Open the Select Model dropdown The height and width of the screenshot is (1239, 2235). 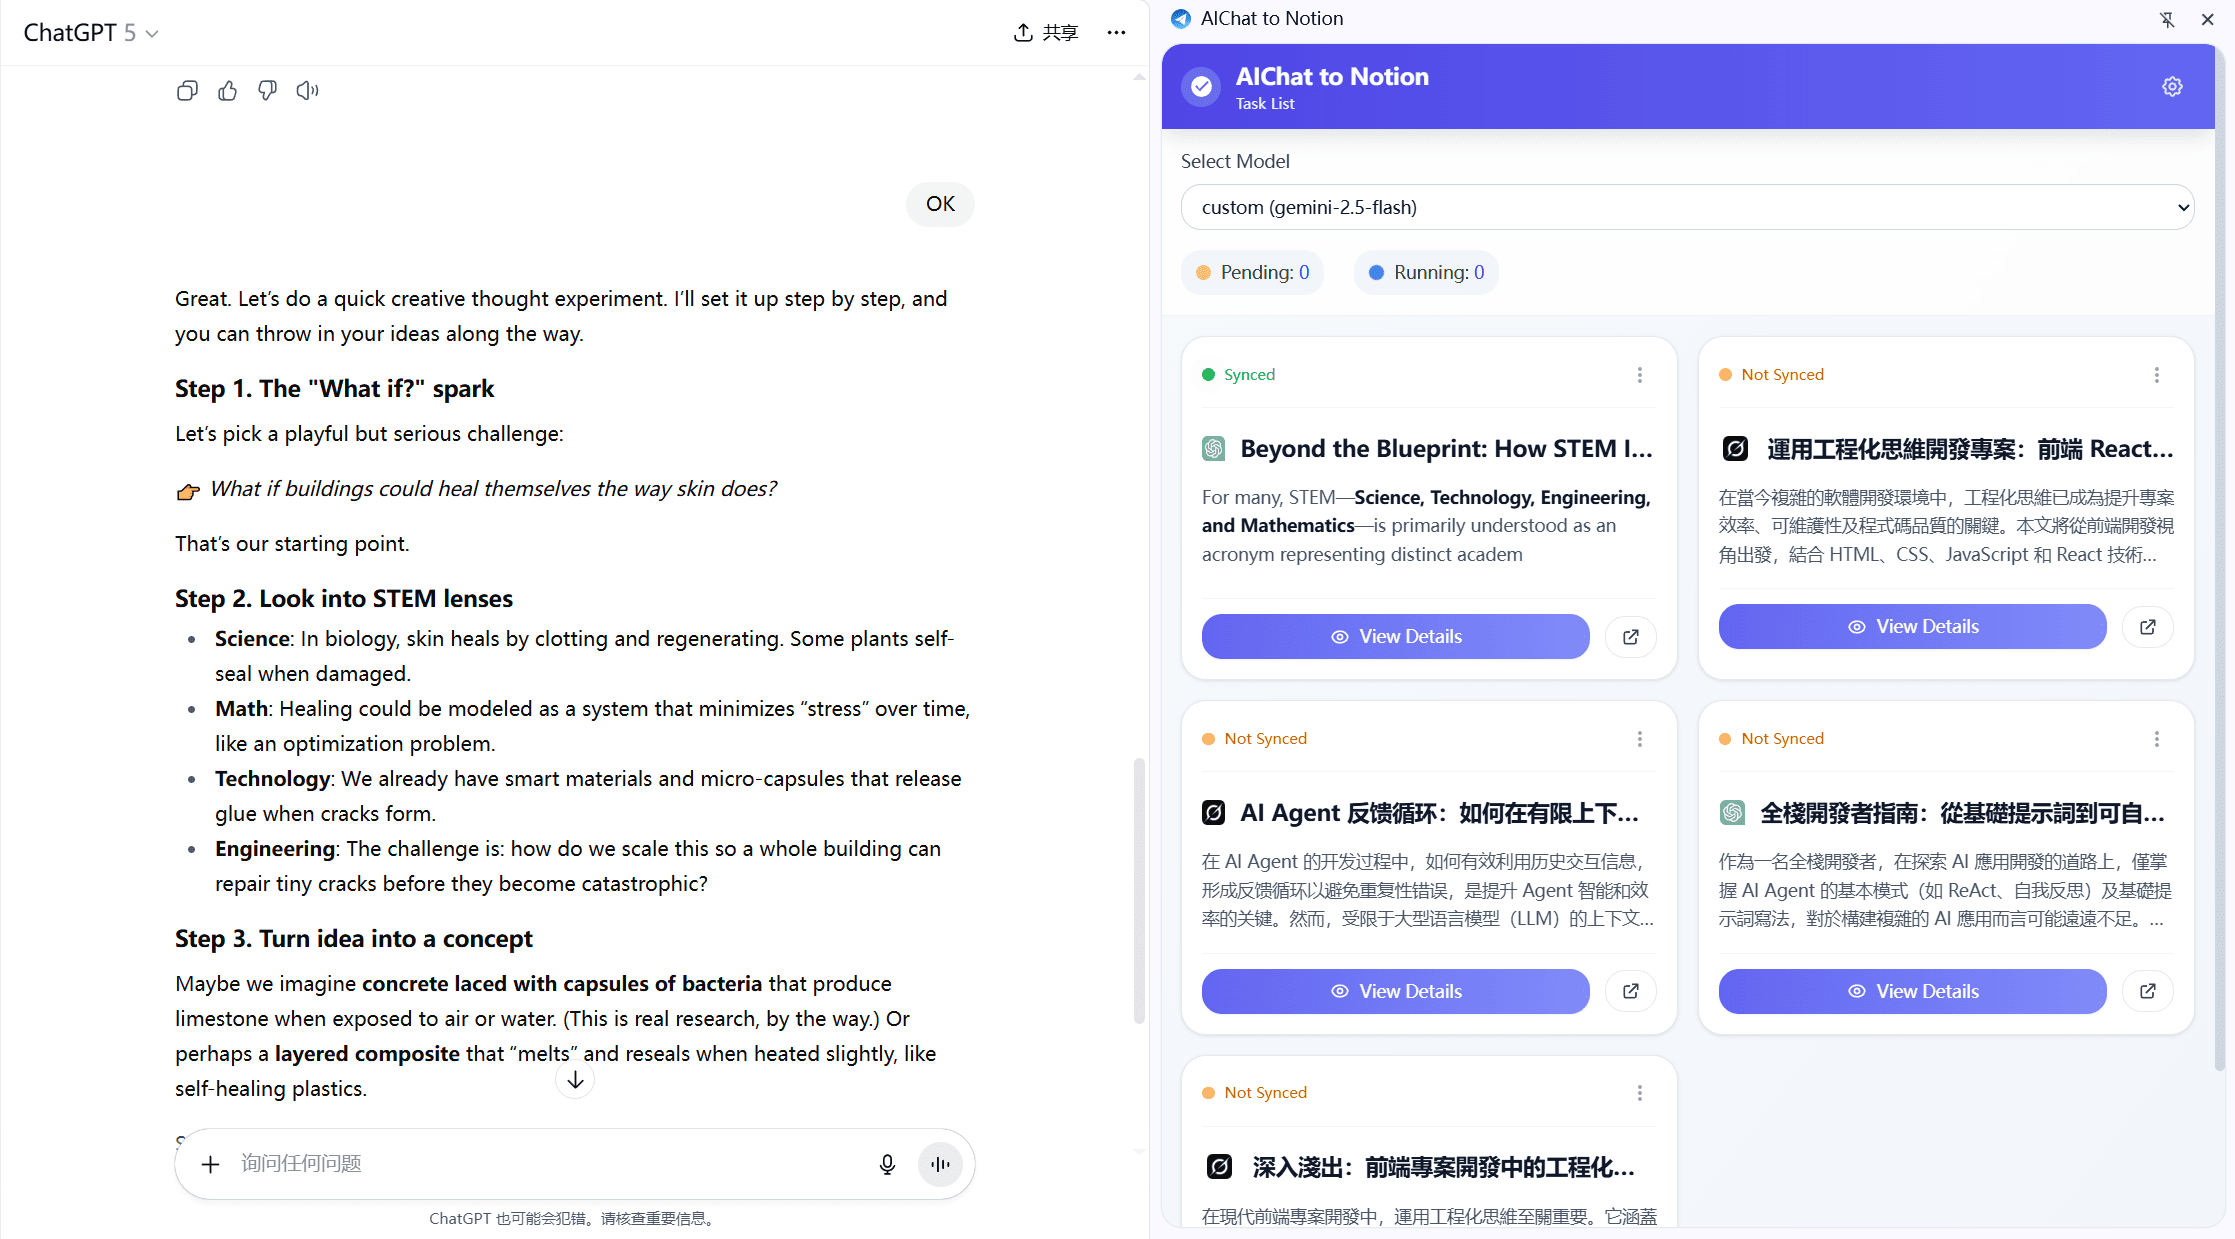[1687, 207]
